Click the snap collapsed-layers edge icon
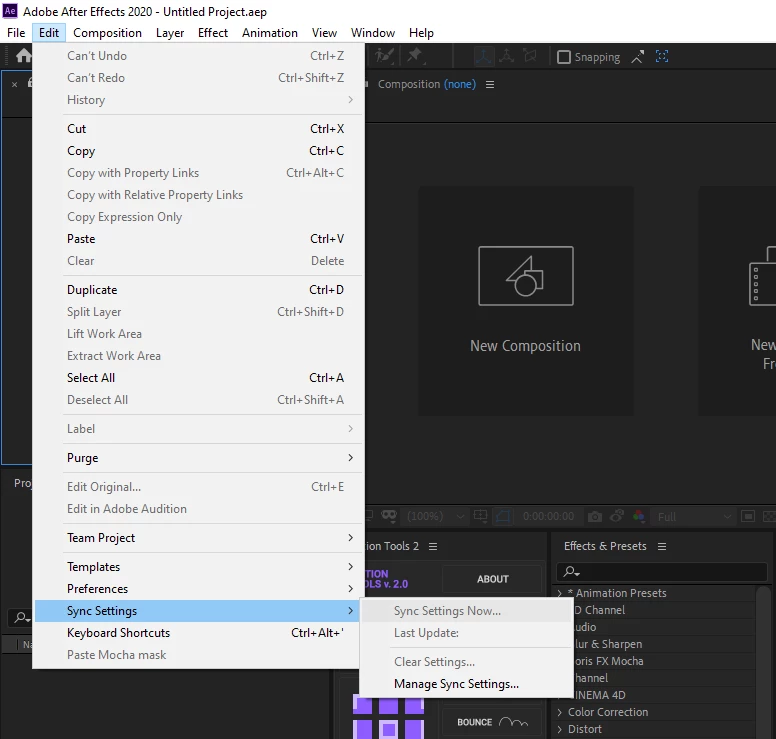This screenshot has width=776, height=739. (637, 57)
